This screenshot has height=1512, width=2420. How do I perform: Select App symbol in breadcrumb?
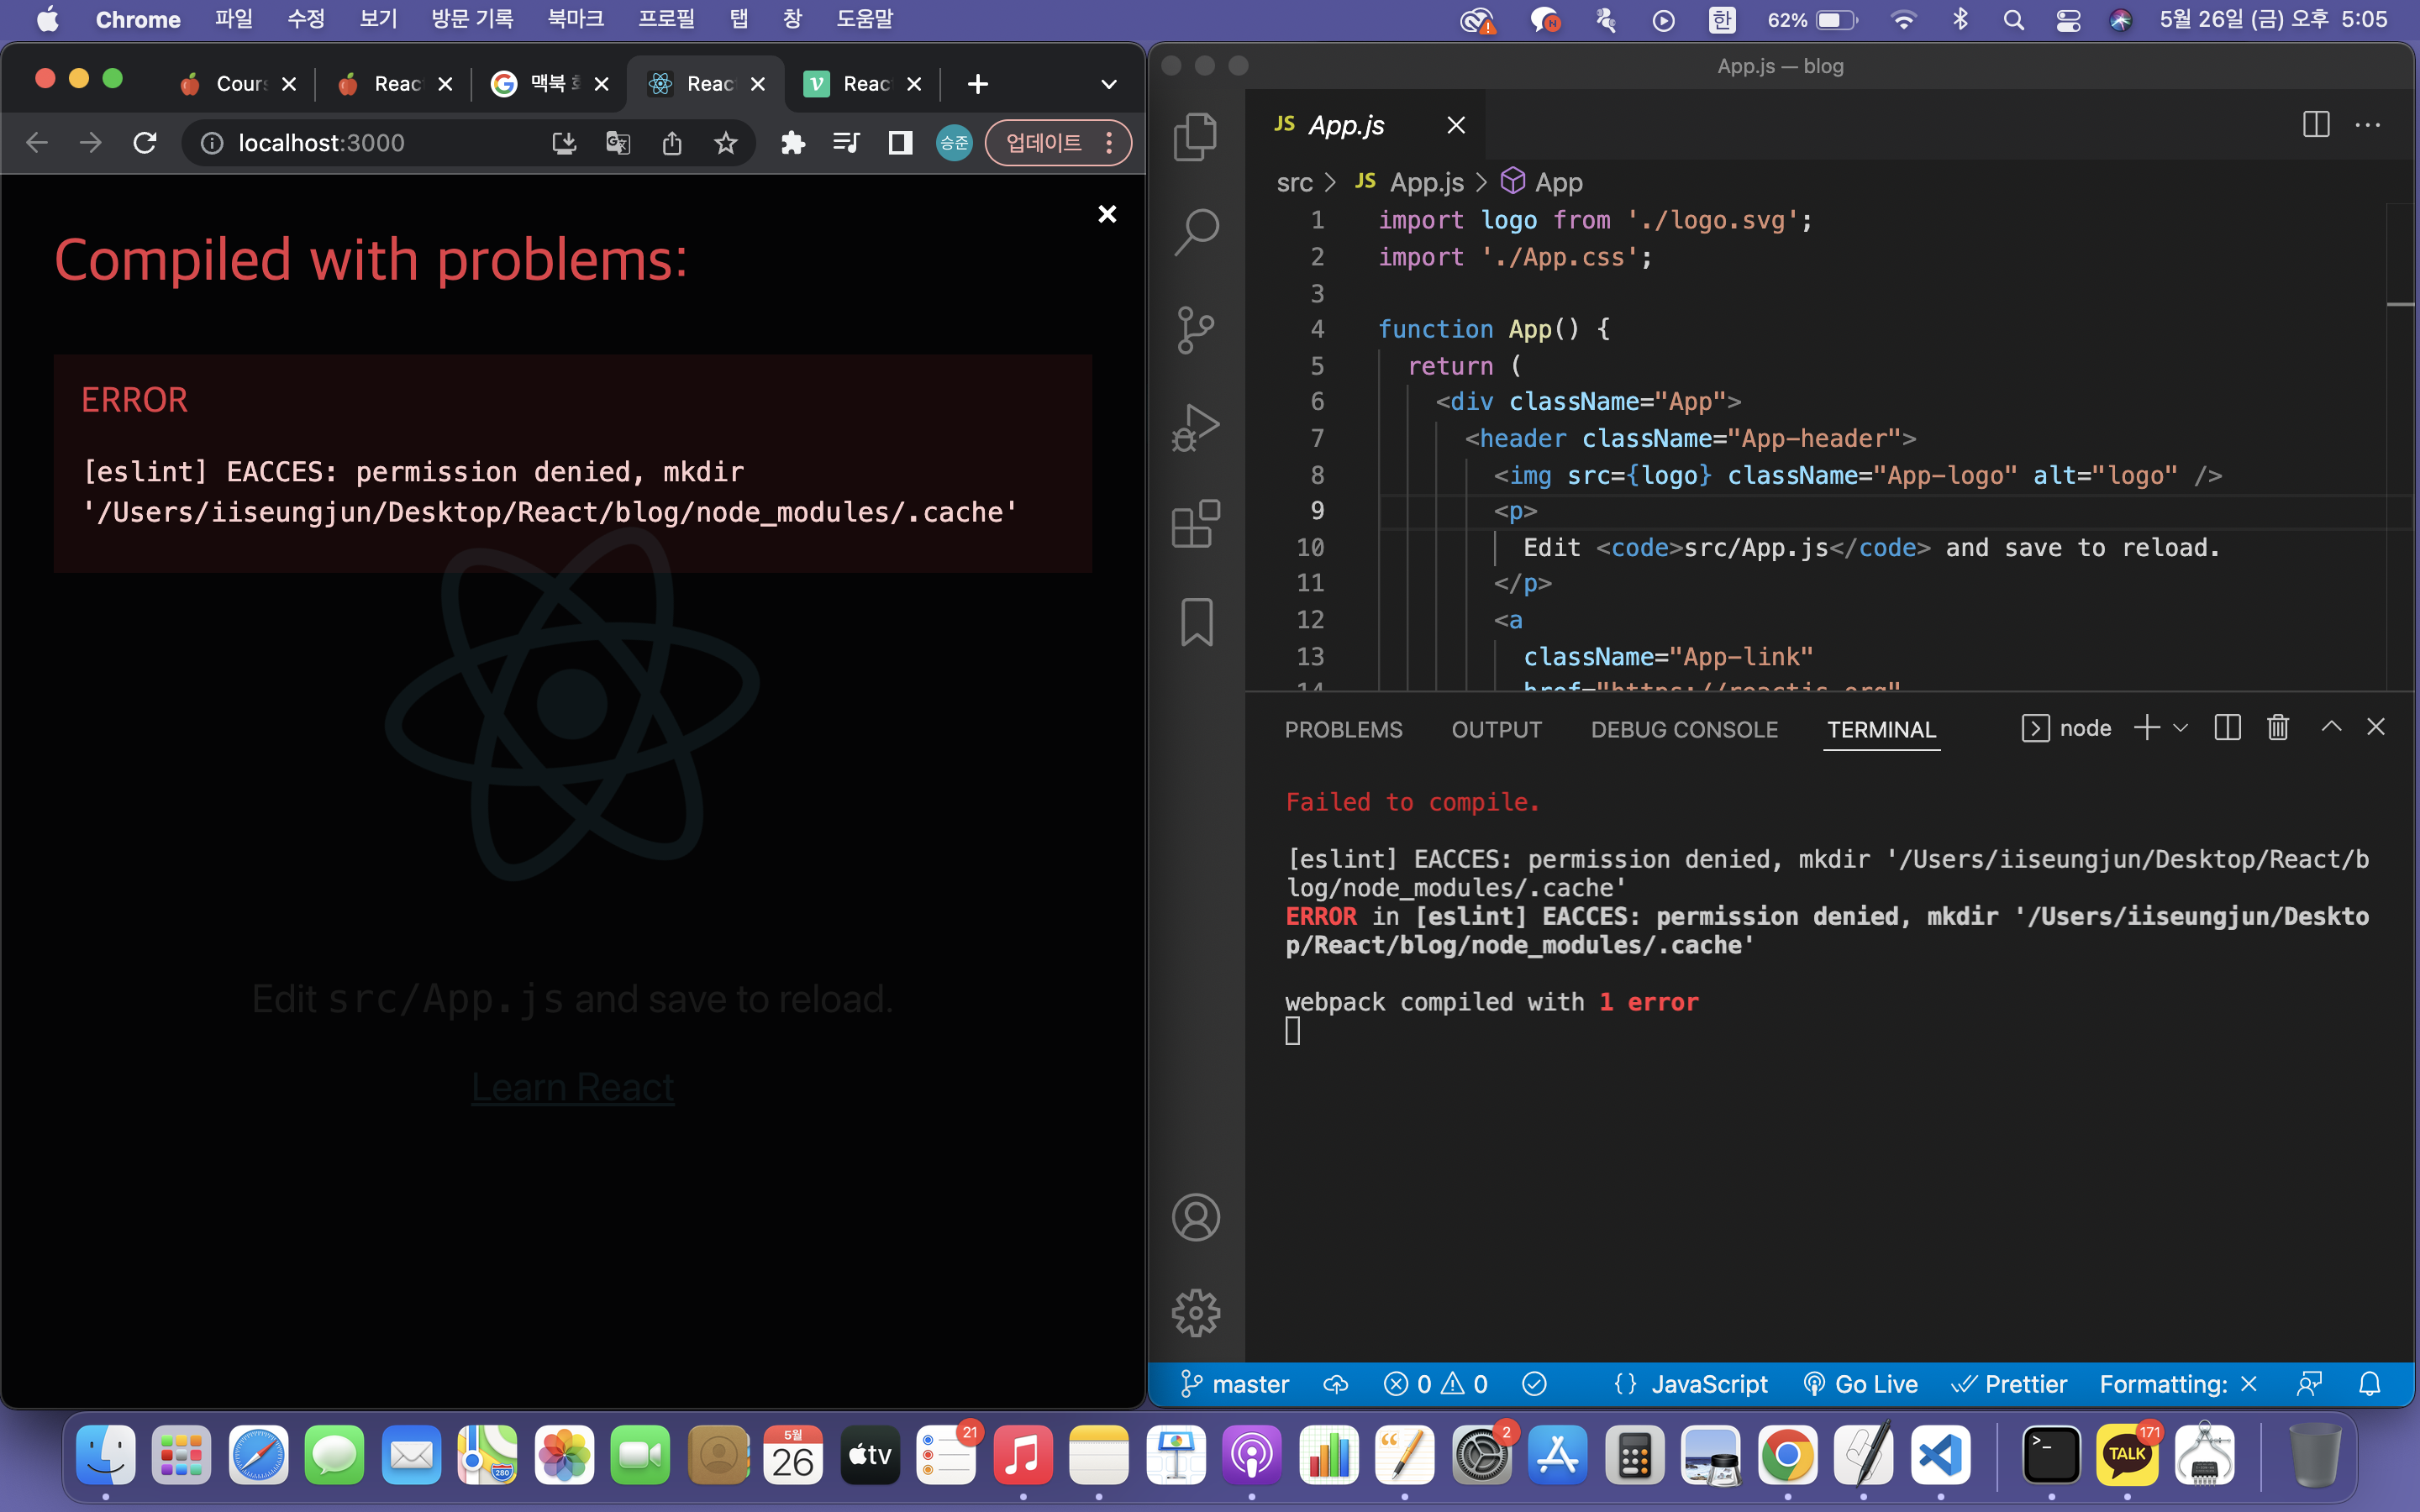1542,182
